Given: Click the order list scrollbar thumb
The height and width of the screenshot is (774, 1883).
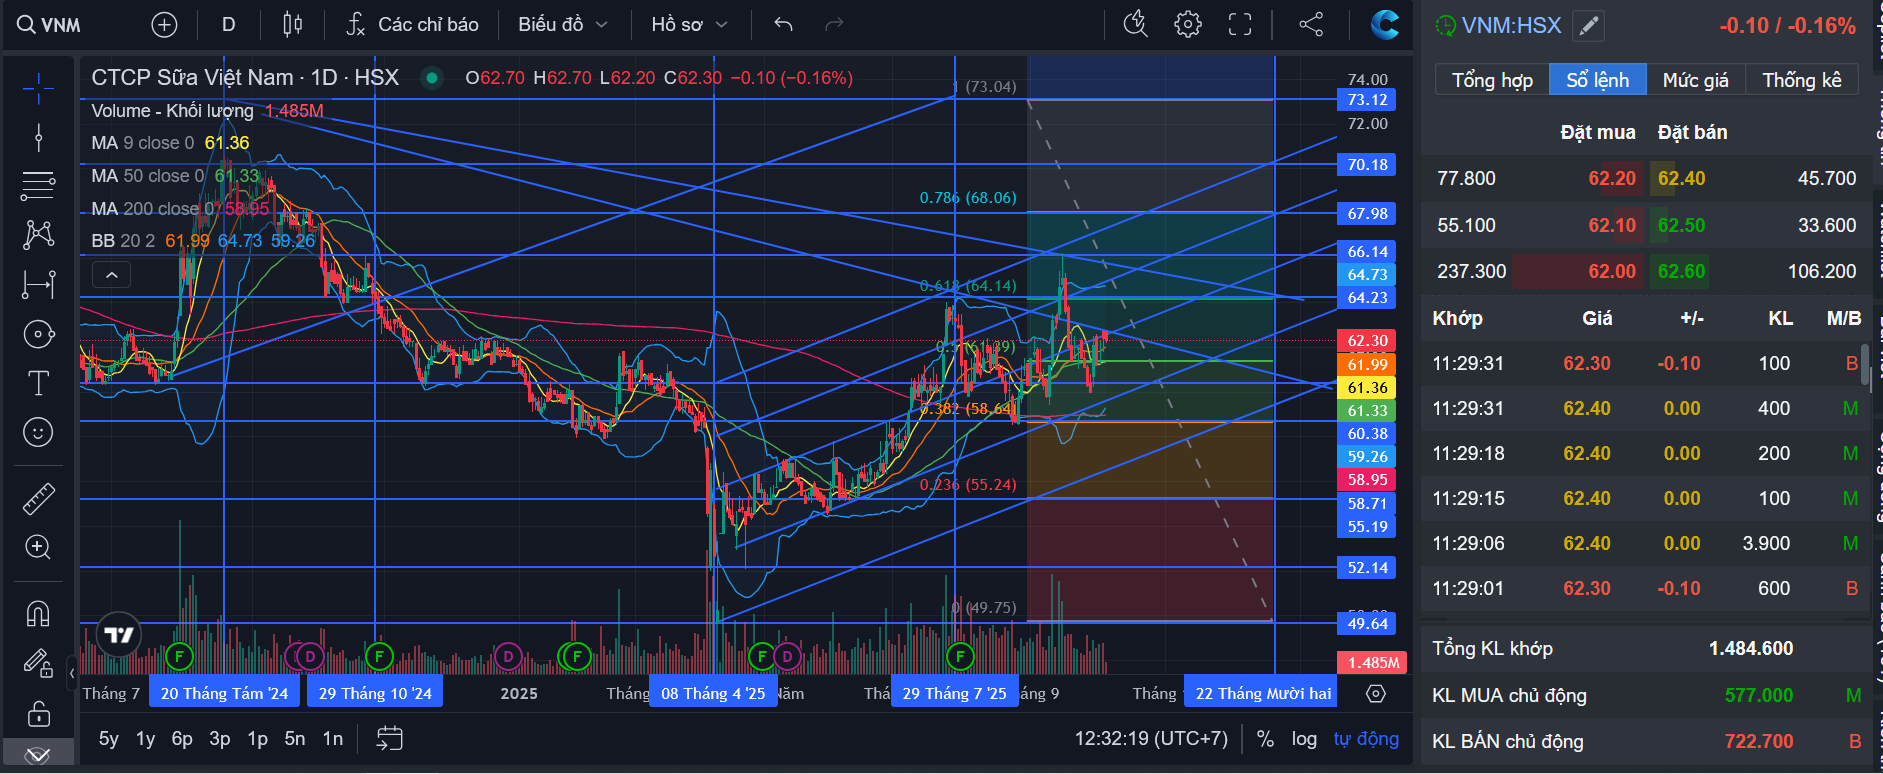Looking at the screenshot, I should 1865,366.
